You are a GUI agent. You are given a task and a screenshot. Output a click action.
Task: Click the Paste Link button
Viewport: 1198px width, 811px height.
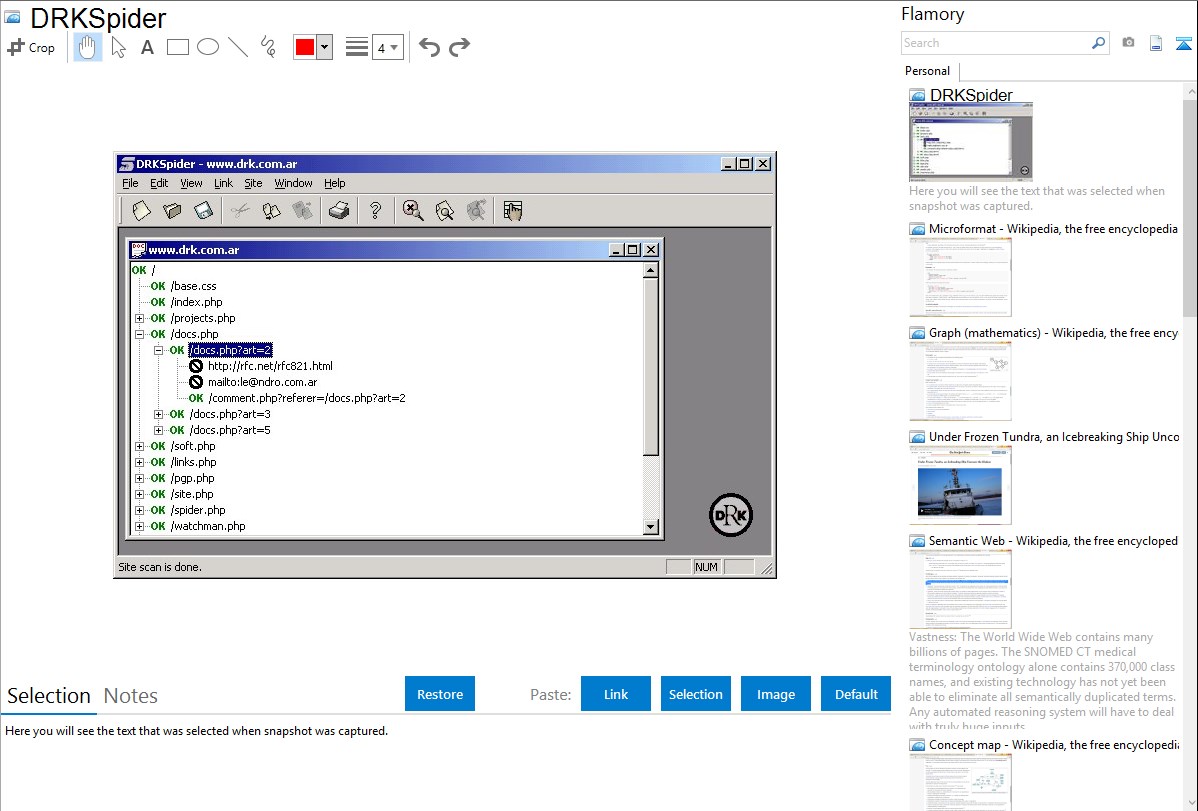616,694
